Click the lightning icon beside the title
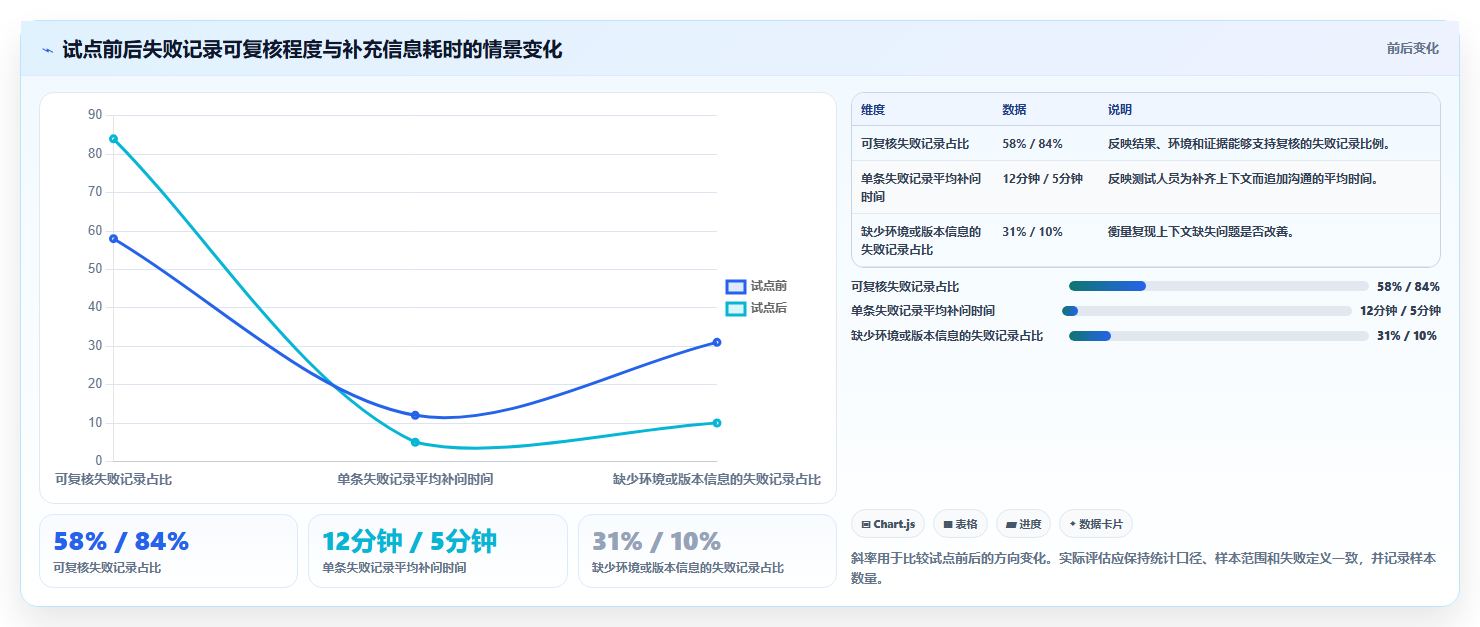The image size is (1480, 627). click(x=48, y=49)
